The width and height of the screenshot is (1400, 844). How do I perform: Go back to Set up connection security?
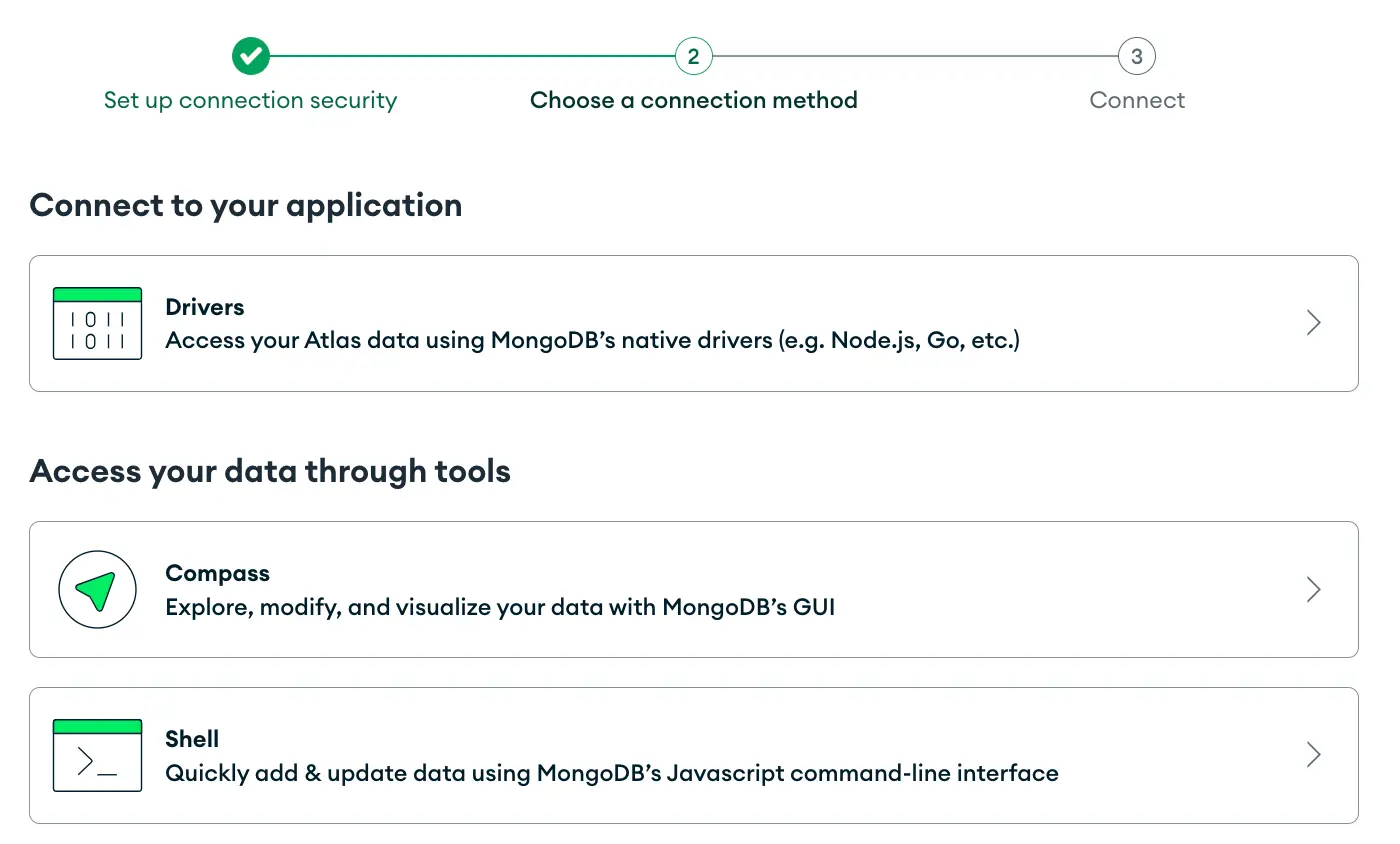pyautogui.click(x=250, y=100)
